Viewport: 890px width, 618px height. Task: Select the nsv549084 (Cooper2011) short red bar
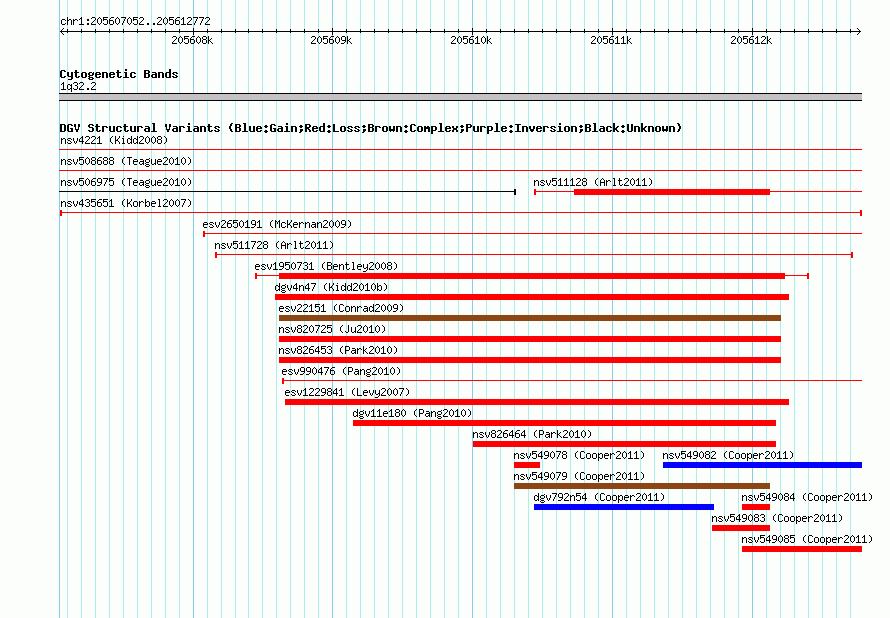(x=755, y=507)
